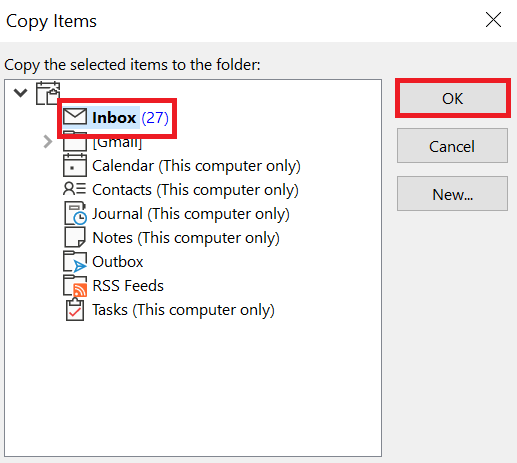Click the Tasks clipboard checkmark icon
This screenshot has height=463, width=517.
pyautogui.click(x=75, y=310)
